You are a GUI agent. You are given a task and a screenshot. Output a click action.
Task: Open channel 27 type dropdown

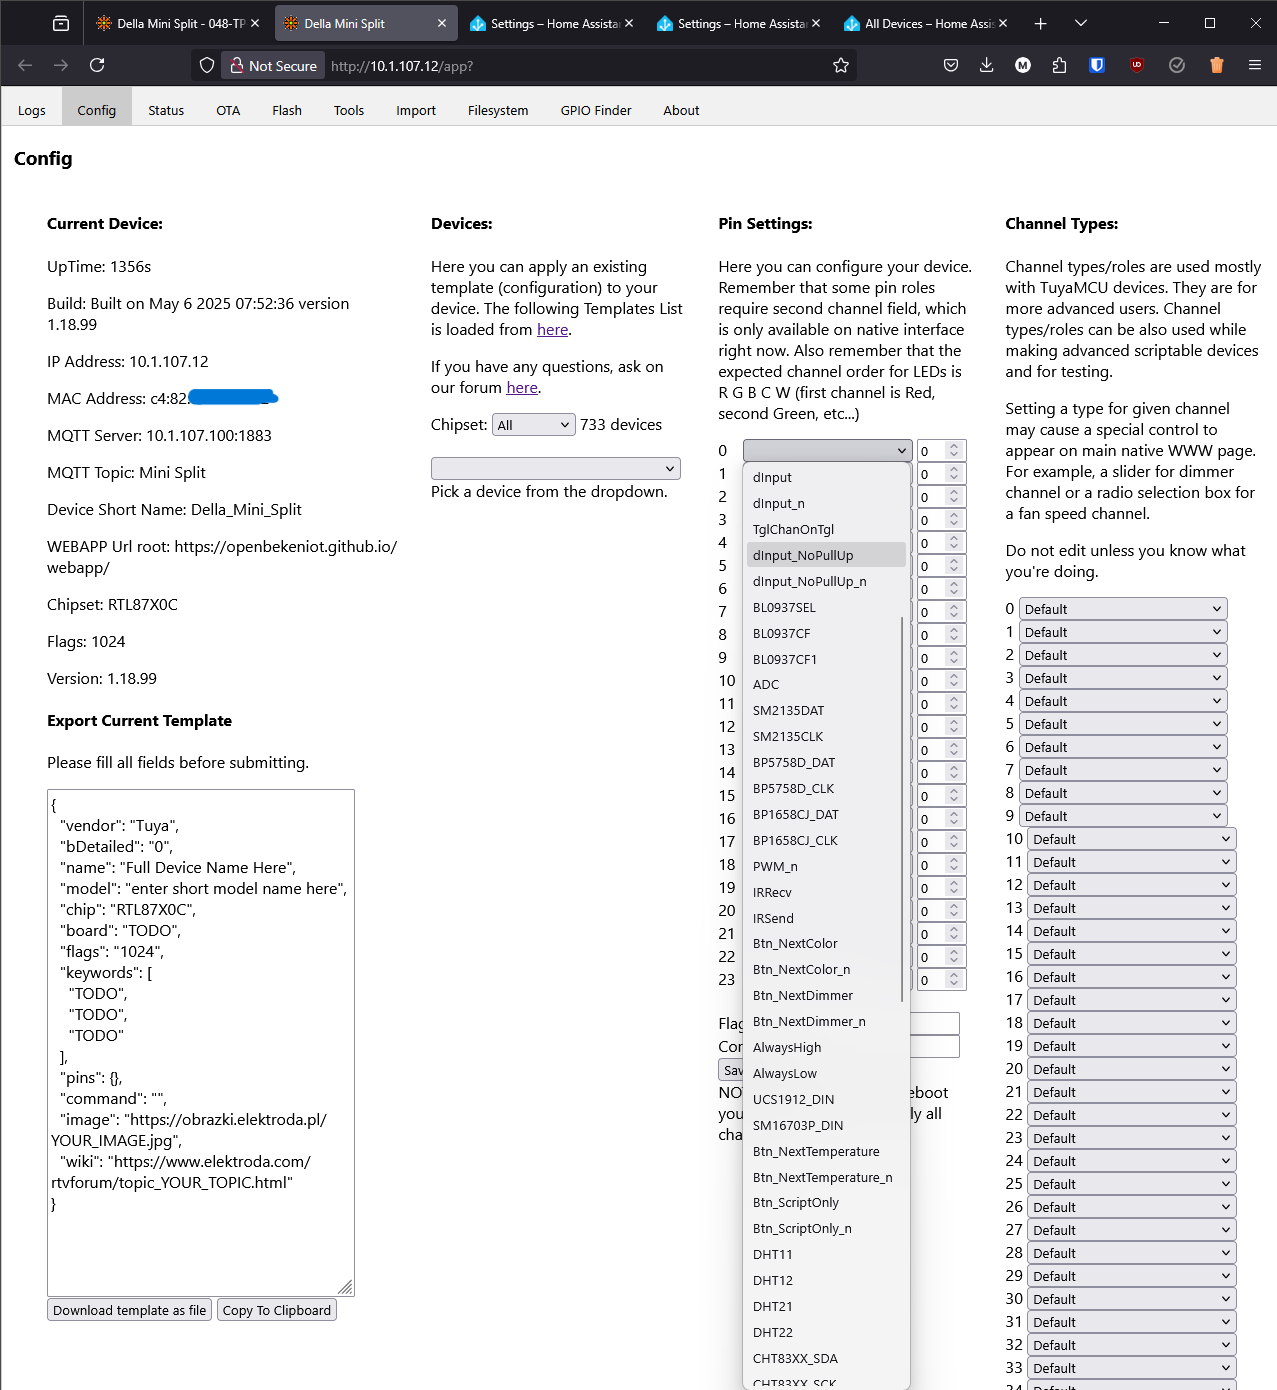pyautogui.click(x=1132, y=1230)
